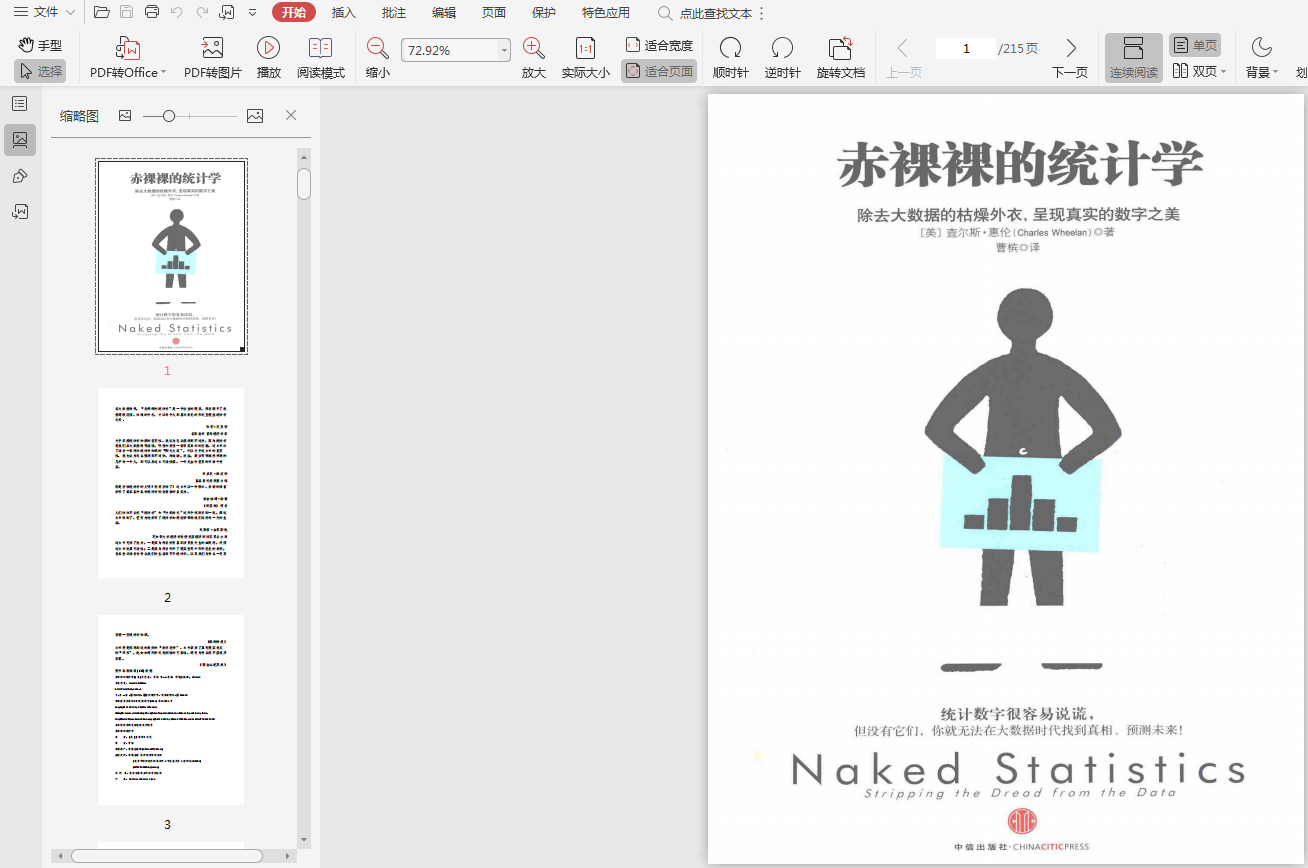
Task: Click the PDF转Office conversion icon
Action: click(x=128, y=49)
